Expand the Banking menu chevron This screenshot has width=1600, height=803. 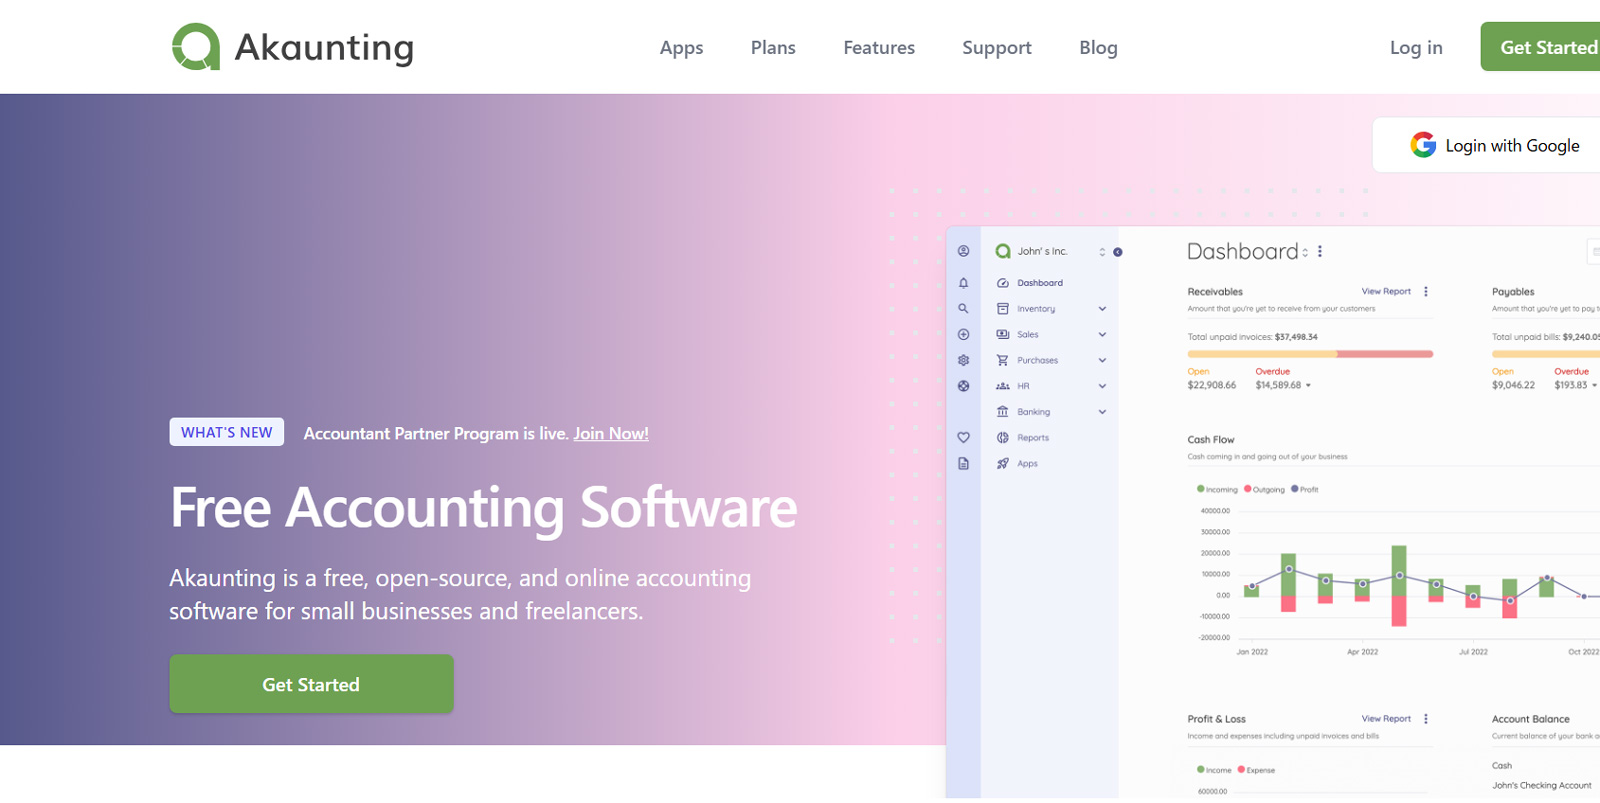[x=1102, y=412]
